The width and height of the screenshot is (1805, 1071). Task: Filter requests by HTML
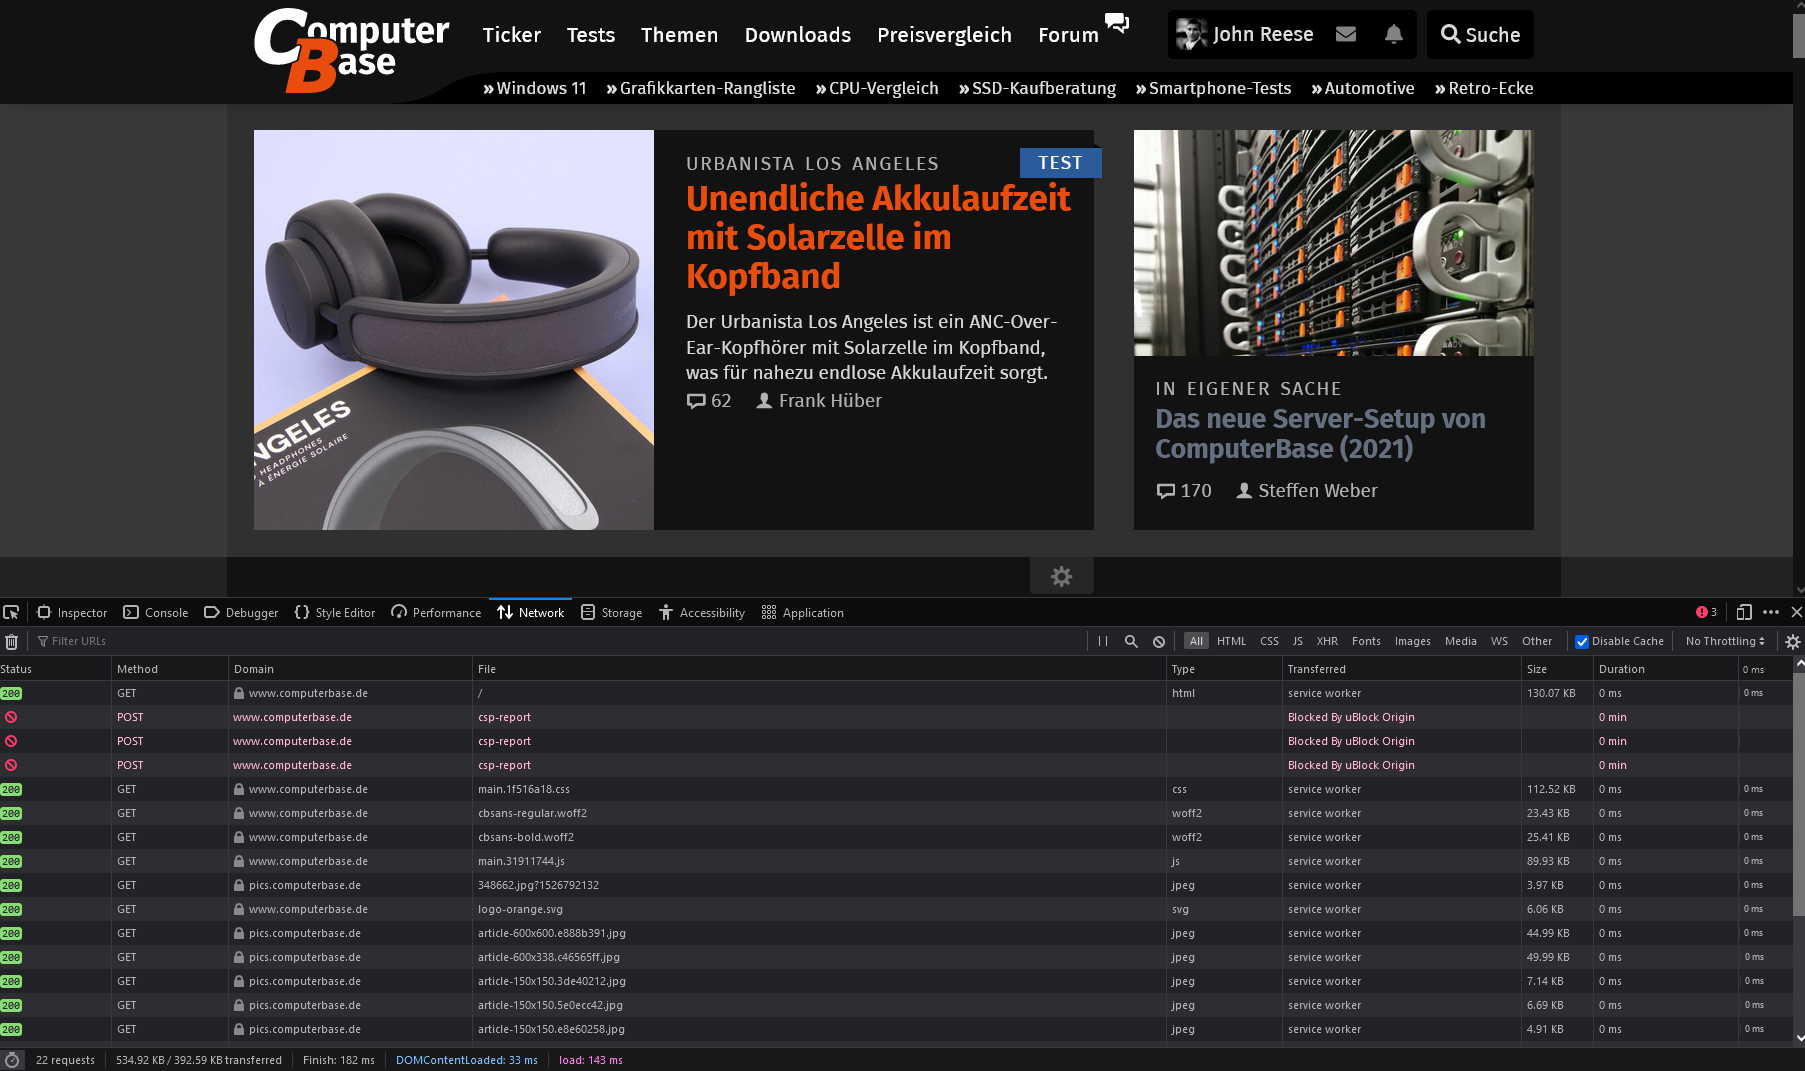tap(1231, 641)
